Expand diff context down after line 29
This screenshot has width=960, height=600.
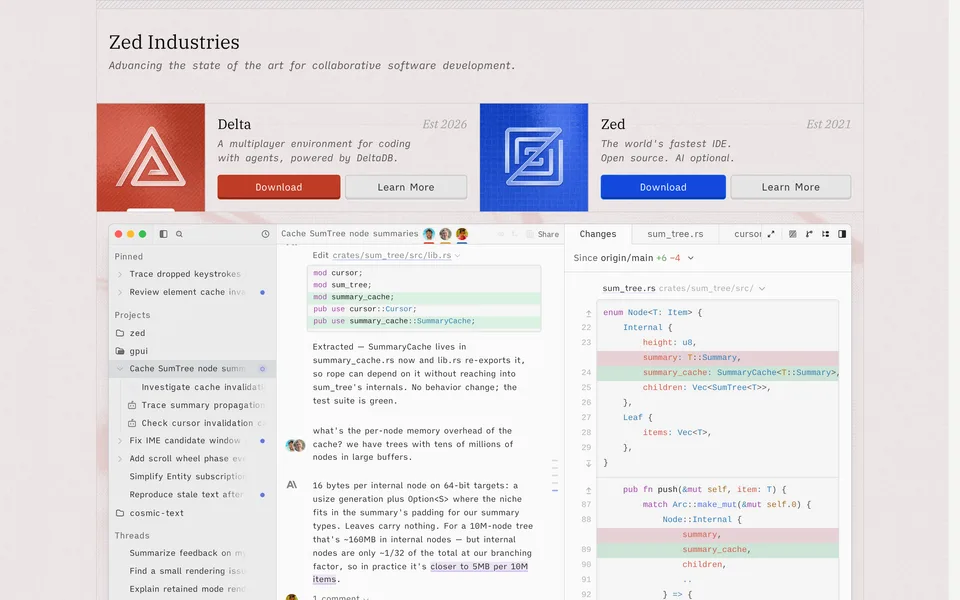coord(588,463)
